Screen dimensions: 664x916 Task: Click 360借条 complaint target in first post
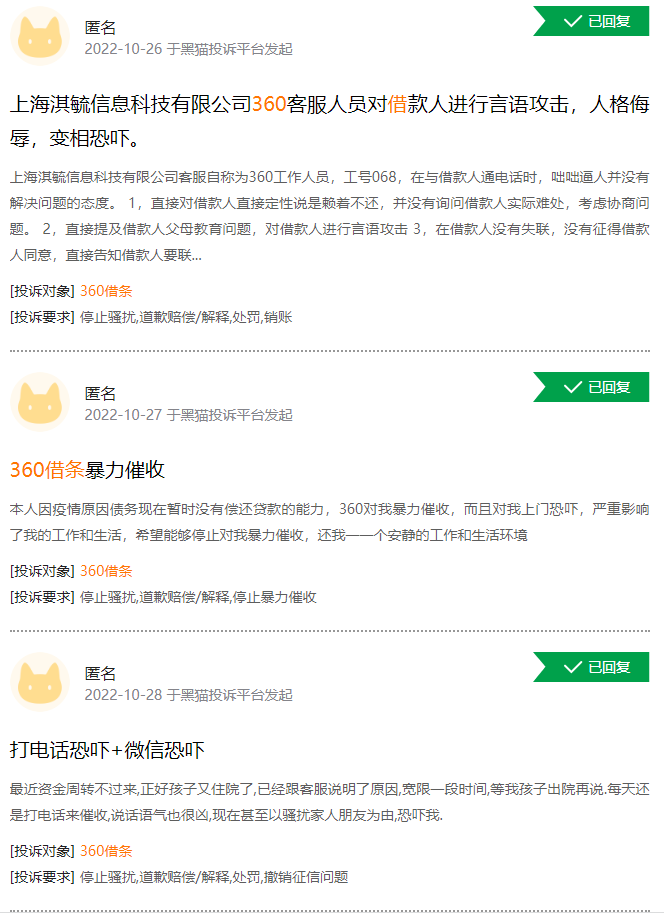point(106,291)
